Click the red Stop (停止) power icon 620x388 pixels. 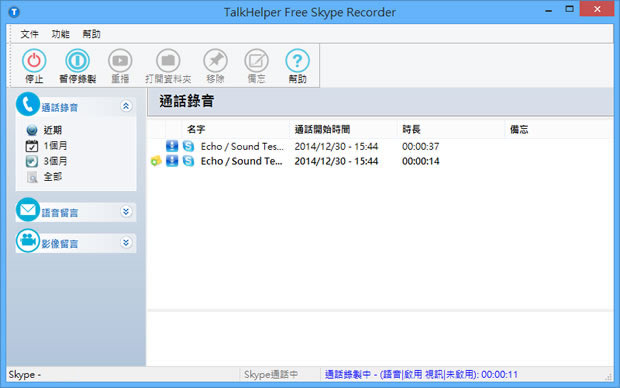34,61
